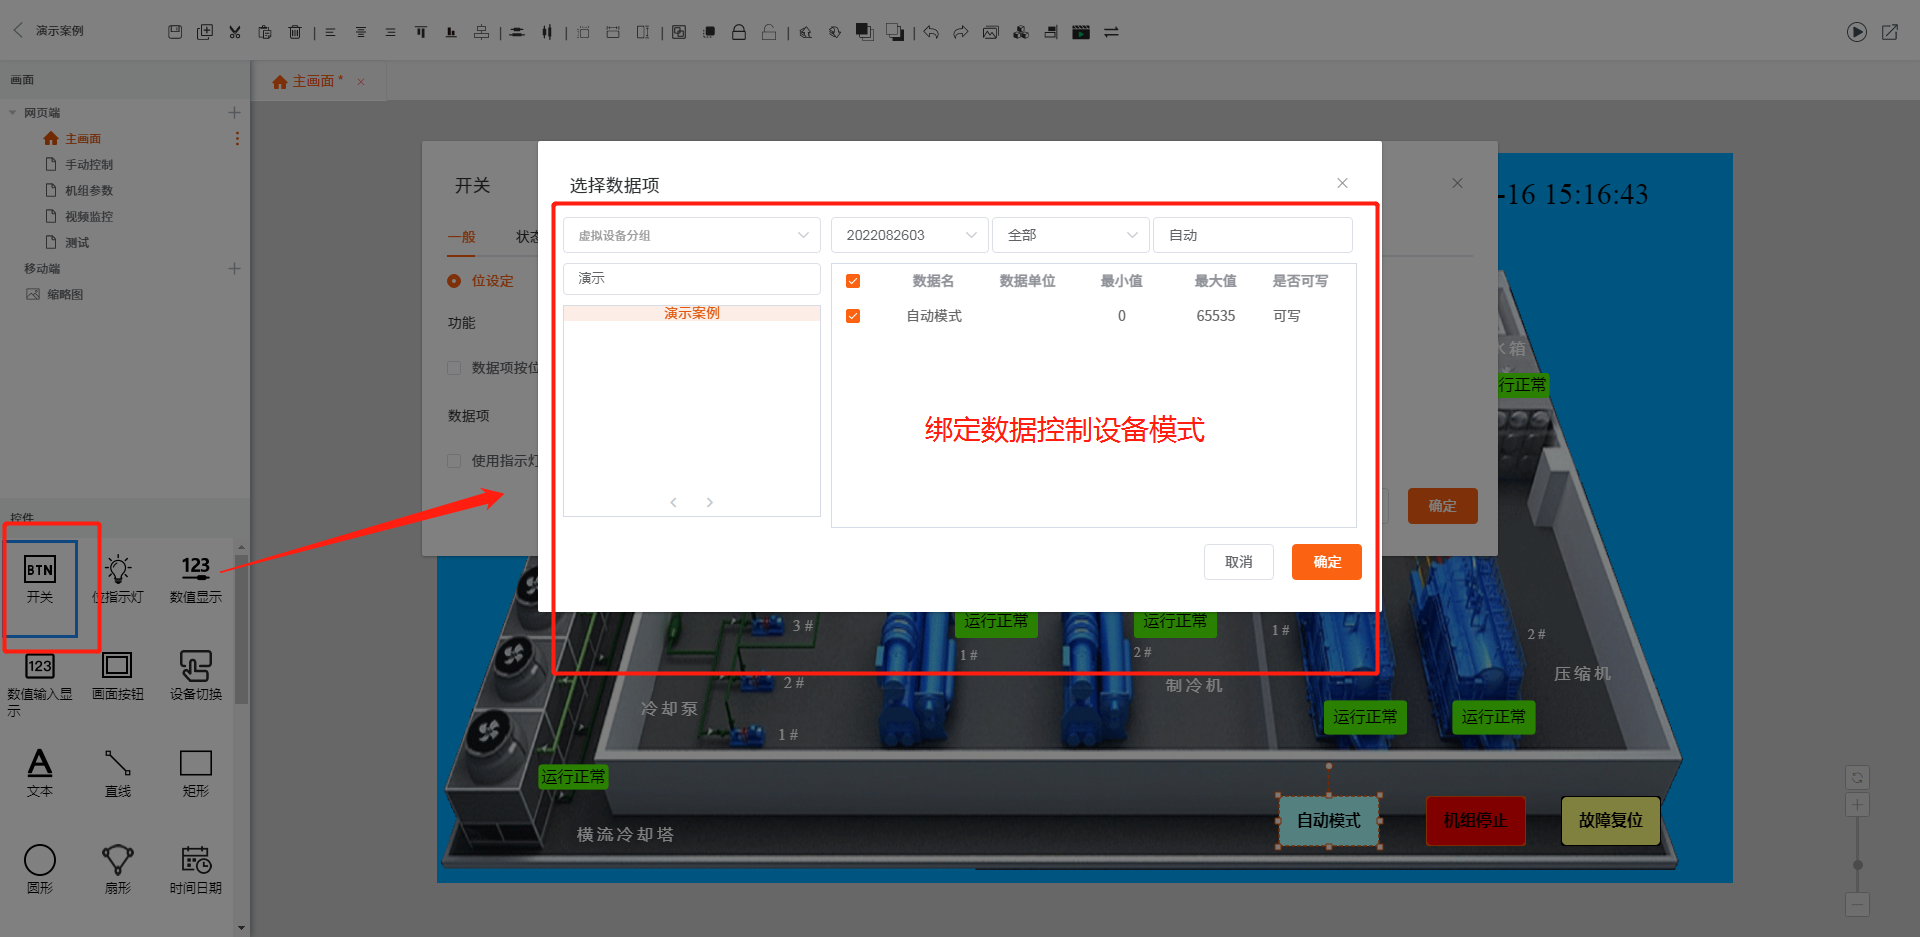
Task: Click the zoom out minus button
Action: click(1857, 905)
